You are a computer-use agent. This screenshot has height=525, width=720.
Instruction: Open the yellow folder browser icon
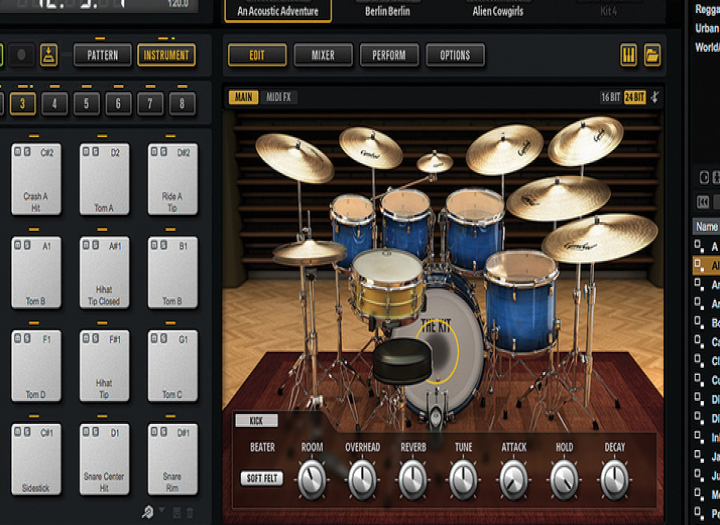point(652,55)
